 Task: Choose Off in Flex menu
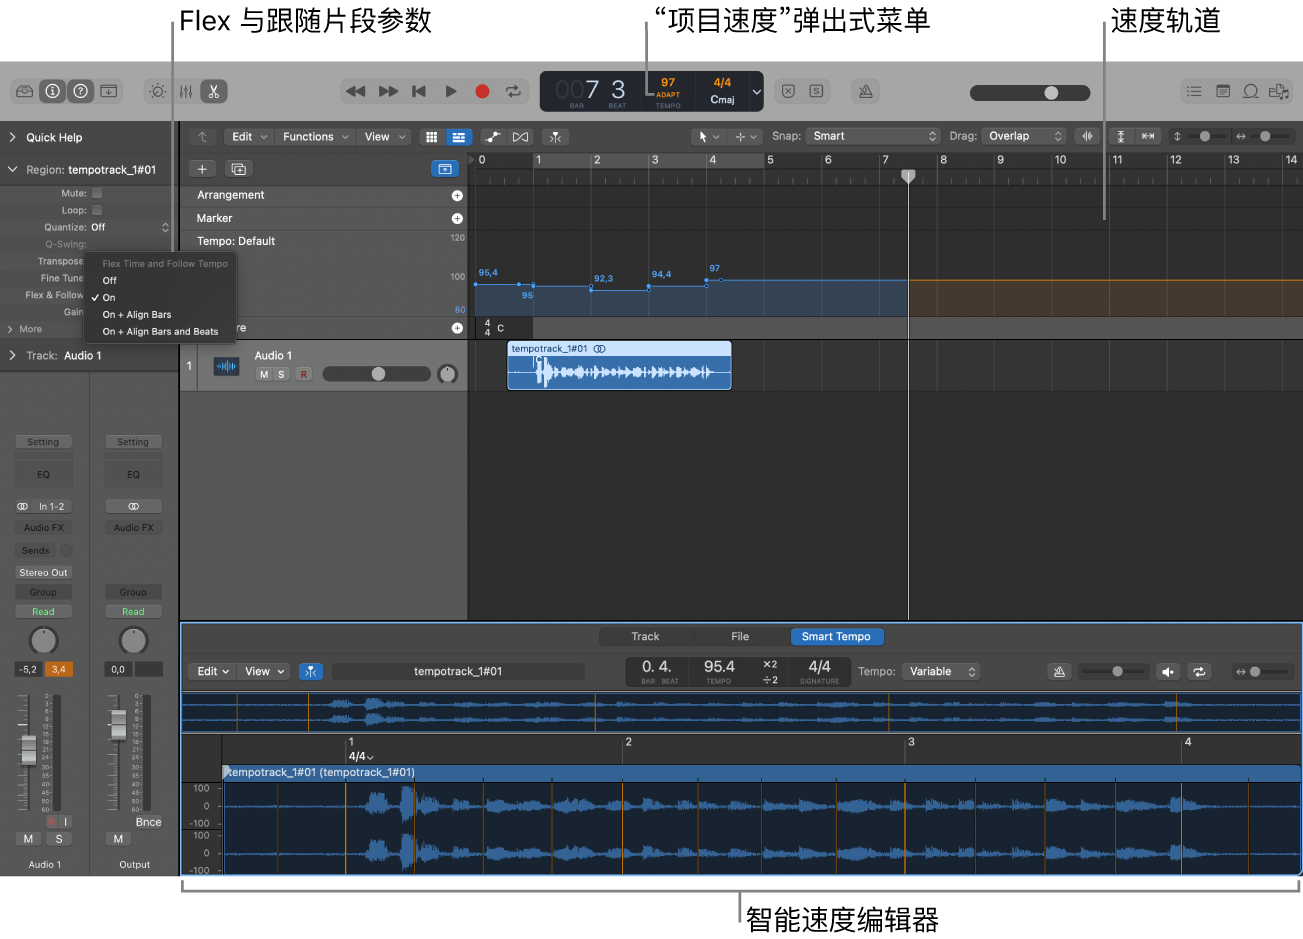(x=110, y=281)
